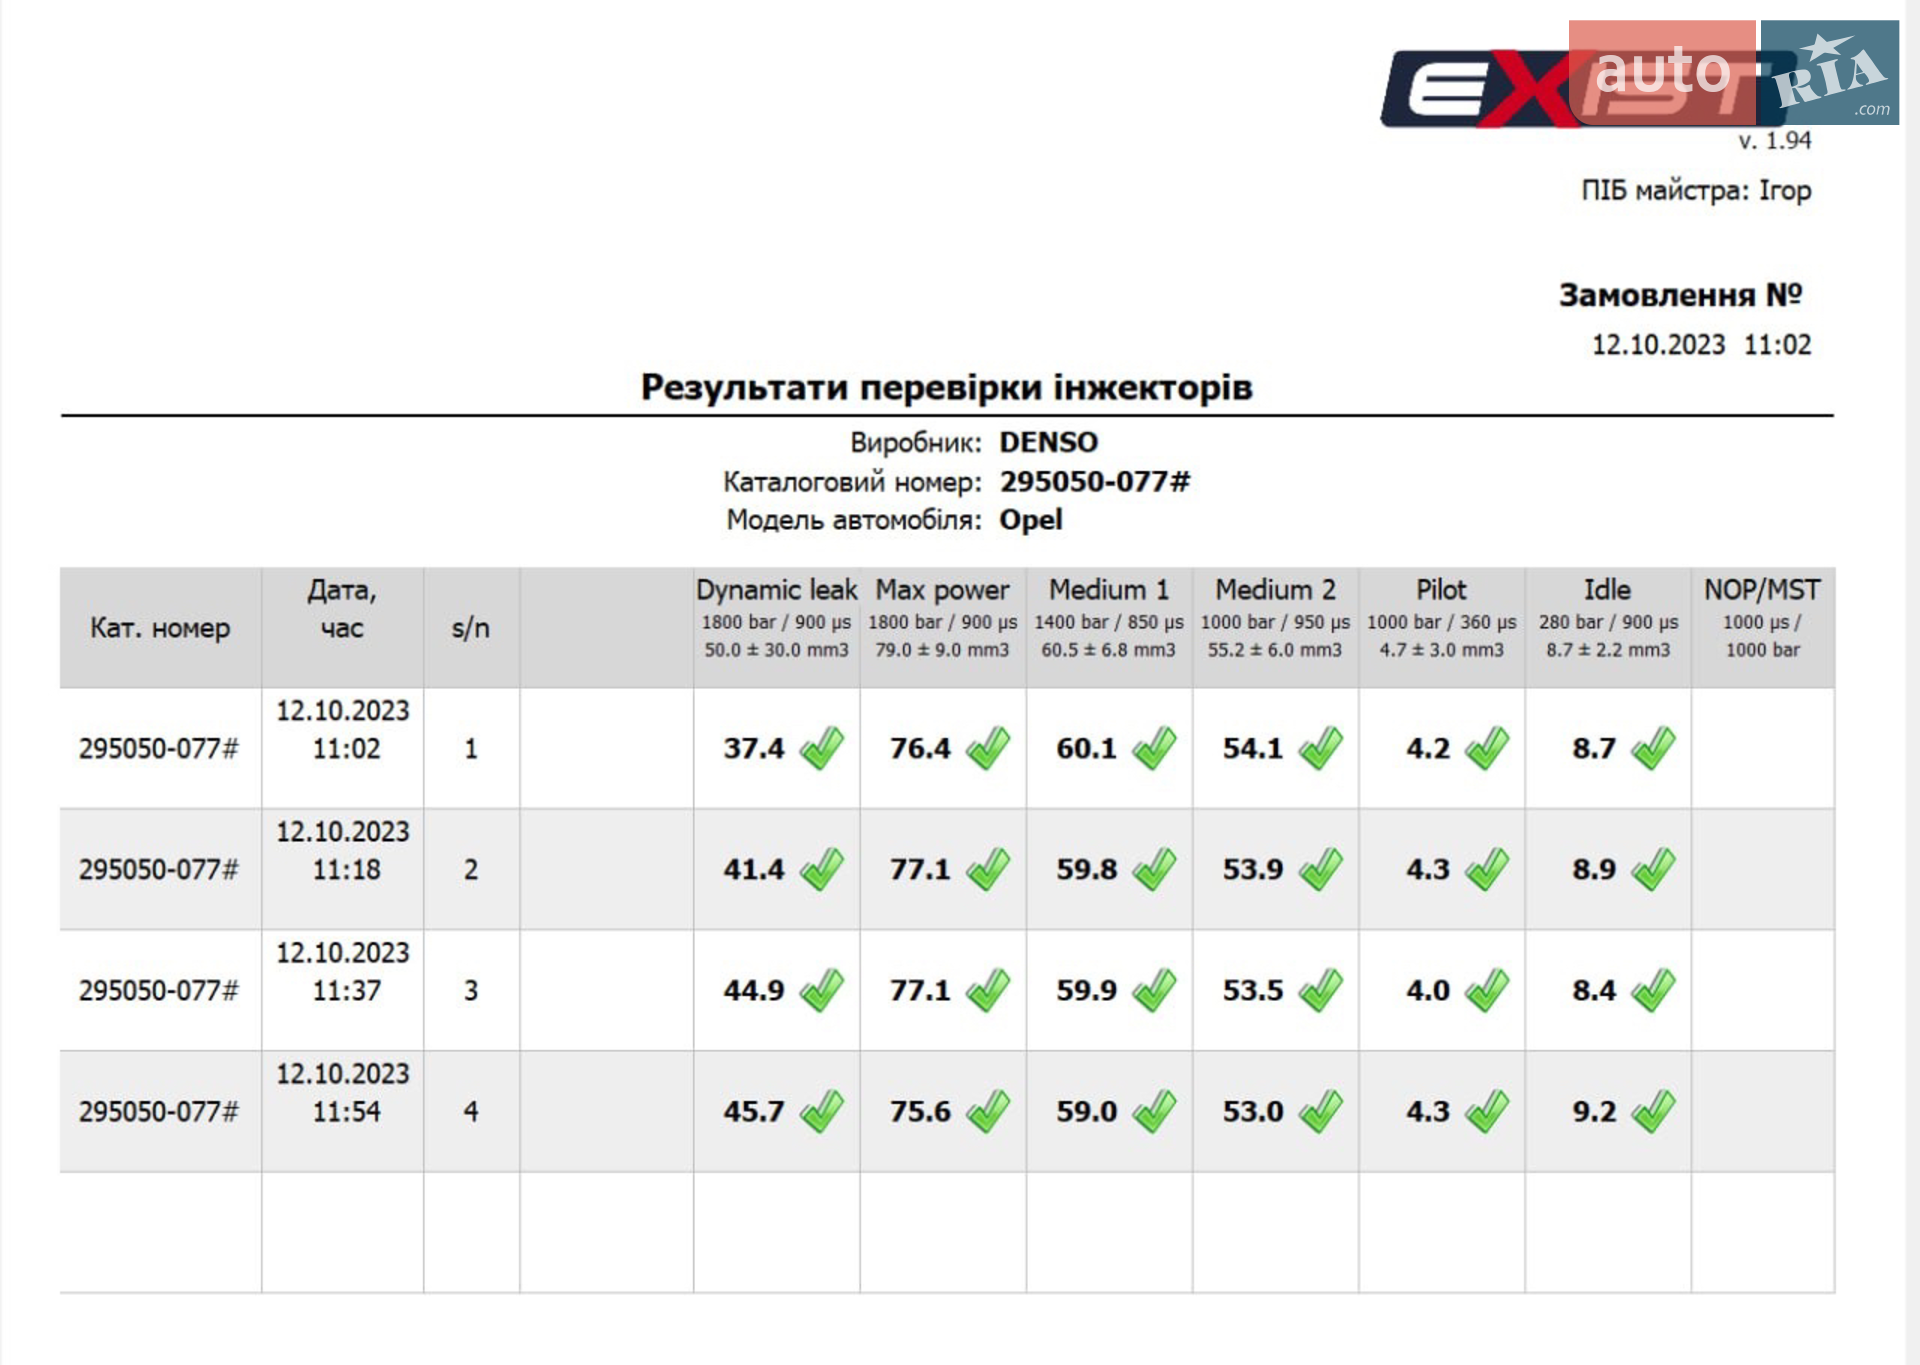Click the Max power checkmark beside 77.1 in row 2
This screenshot has height=1365, width=1920.
(988, 869)
